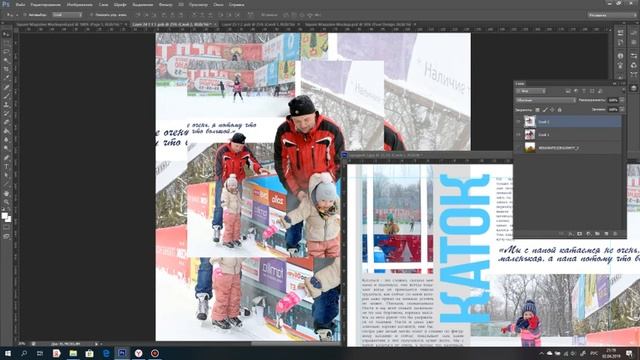Click the Fill value field
The height and width of the screenshot is (360, 640).
pos(613,109)
